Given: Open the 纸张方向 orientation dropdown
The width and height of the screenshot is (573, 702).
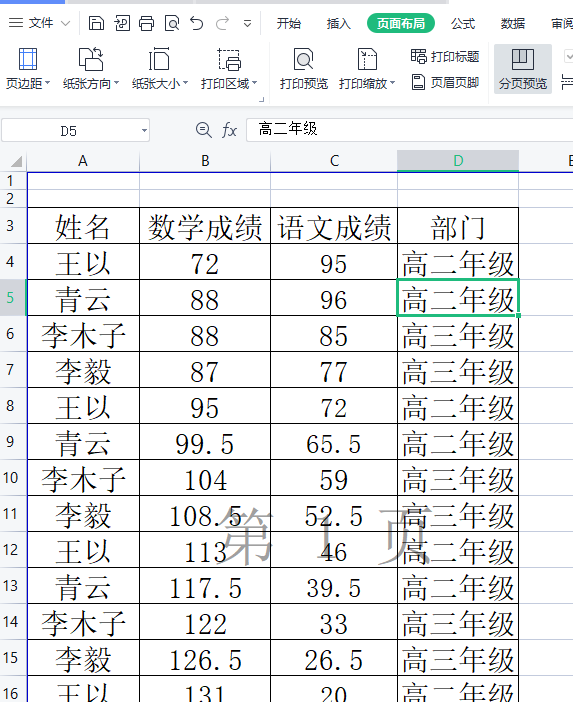Looking at the screenshot, I should [x=91, y=68].
